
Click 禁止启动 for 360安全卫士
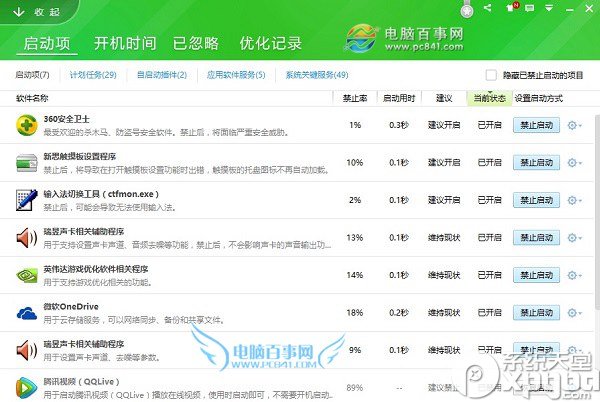536,125
